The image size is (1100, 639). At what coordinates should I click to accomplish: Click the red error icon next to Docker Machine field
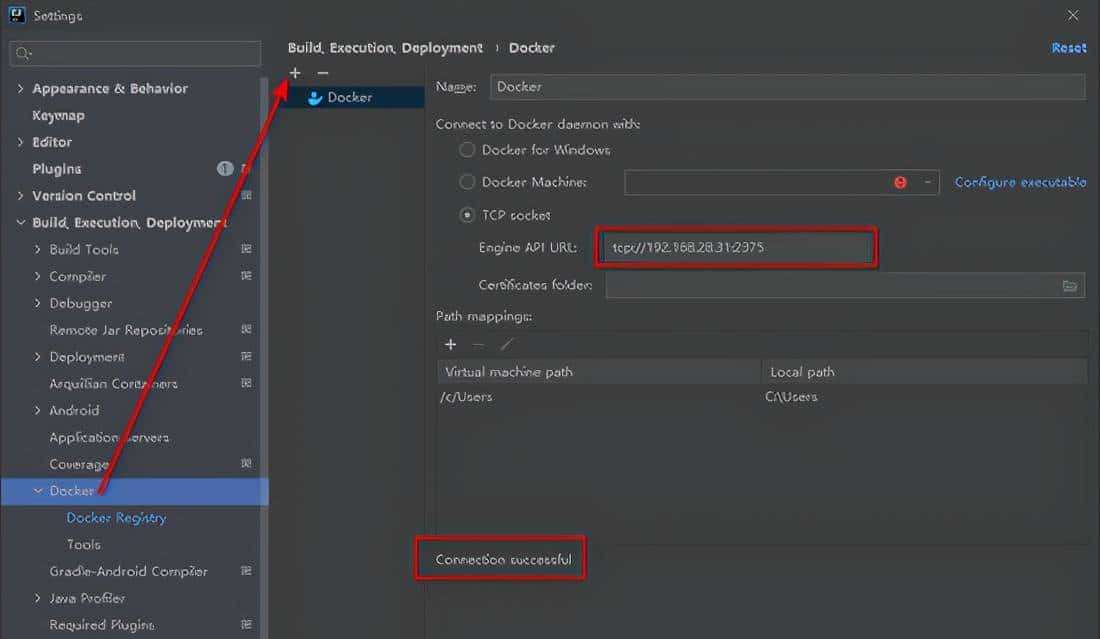point(900,181)
